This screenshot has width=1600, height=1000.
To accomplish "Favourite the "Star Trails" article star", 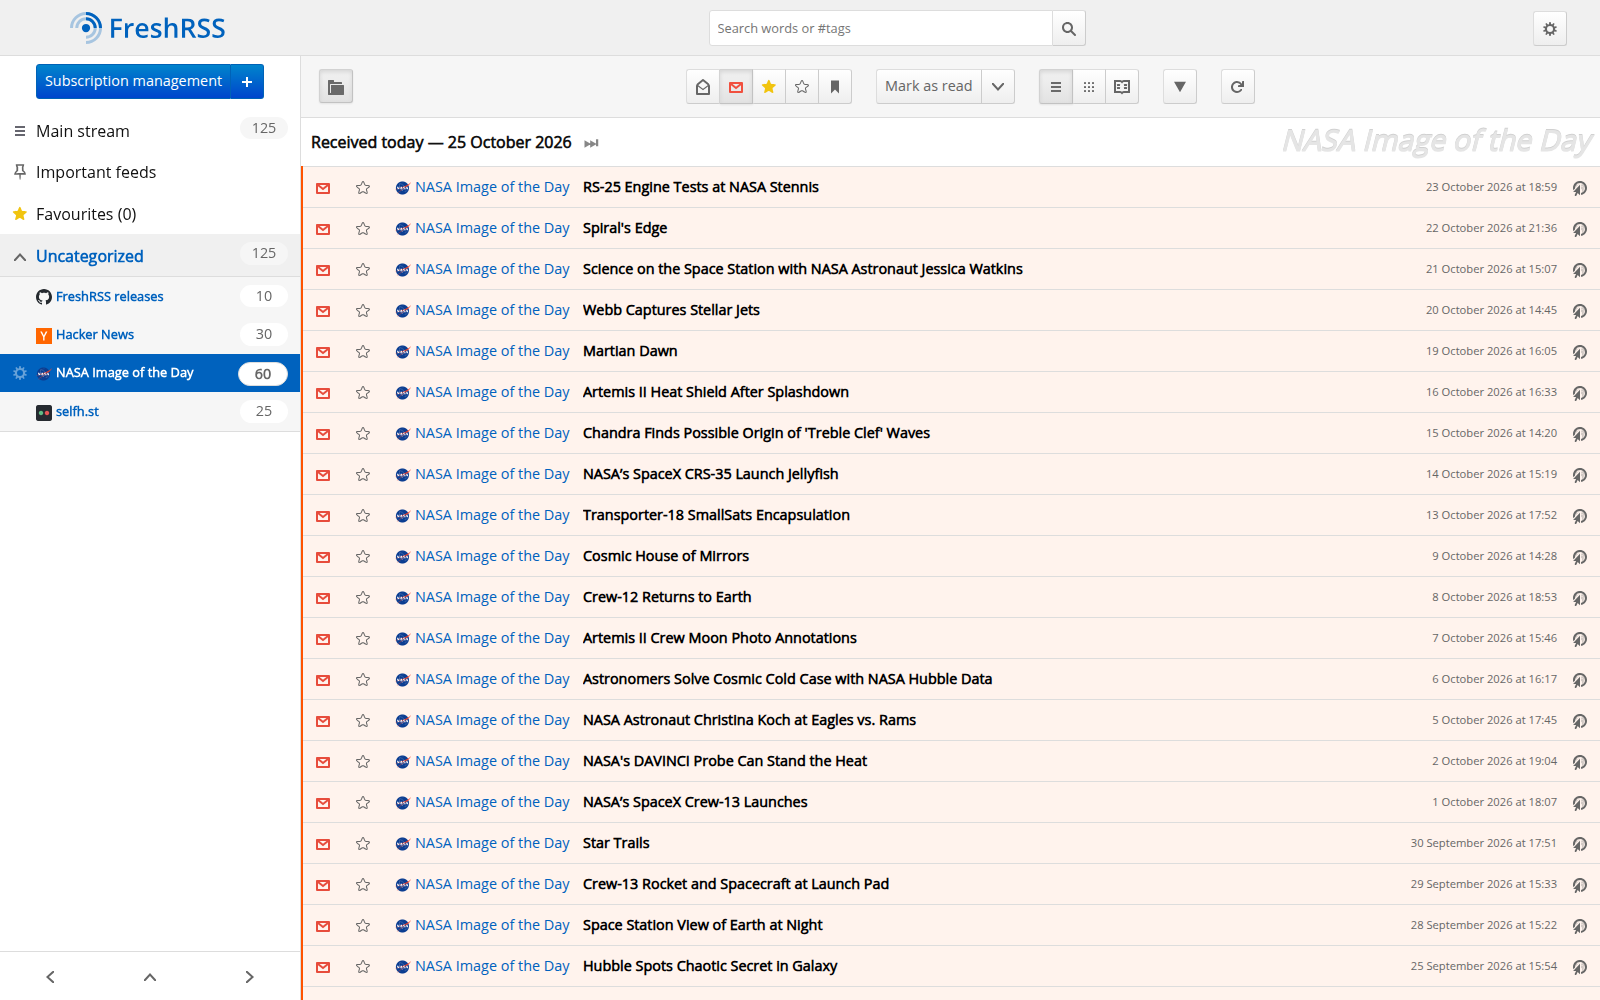I will pyautogui.click(x=363, y=844).
